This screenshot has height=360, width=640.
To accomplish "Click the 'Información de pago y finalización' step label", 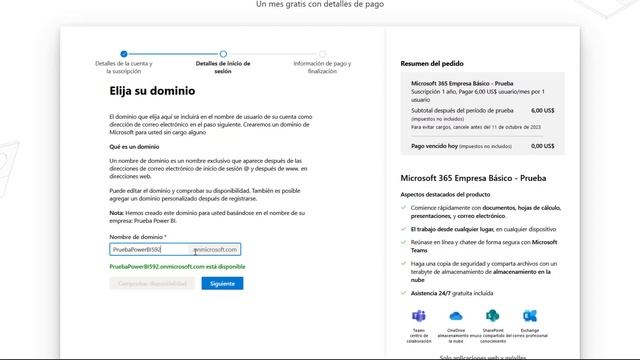I will click(322, 67).
